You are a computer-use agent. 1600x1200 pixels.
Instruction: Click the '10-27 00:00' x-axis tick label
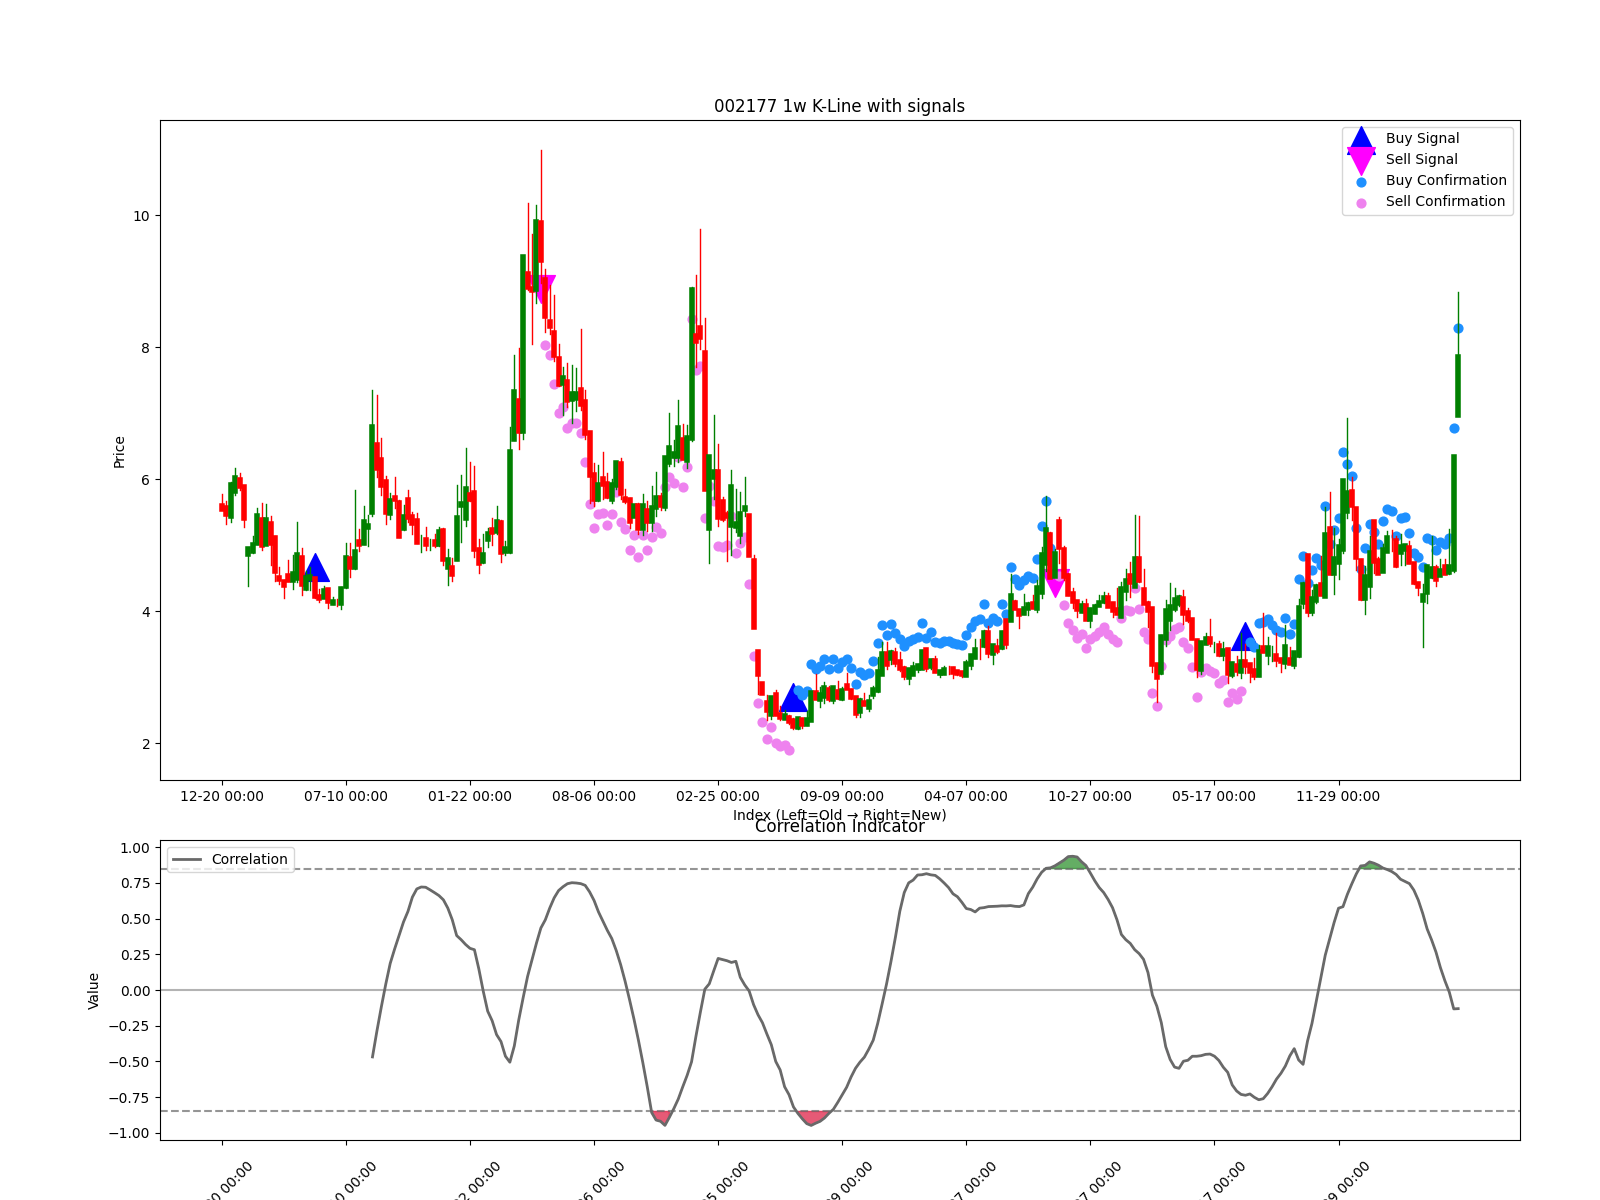tap(1090, 796)
